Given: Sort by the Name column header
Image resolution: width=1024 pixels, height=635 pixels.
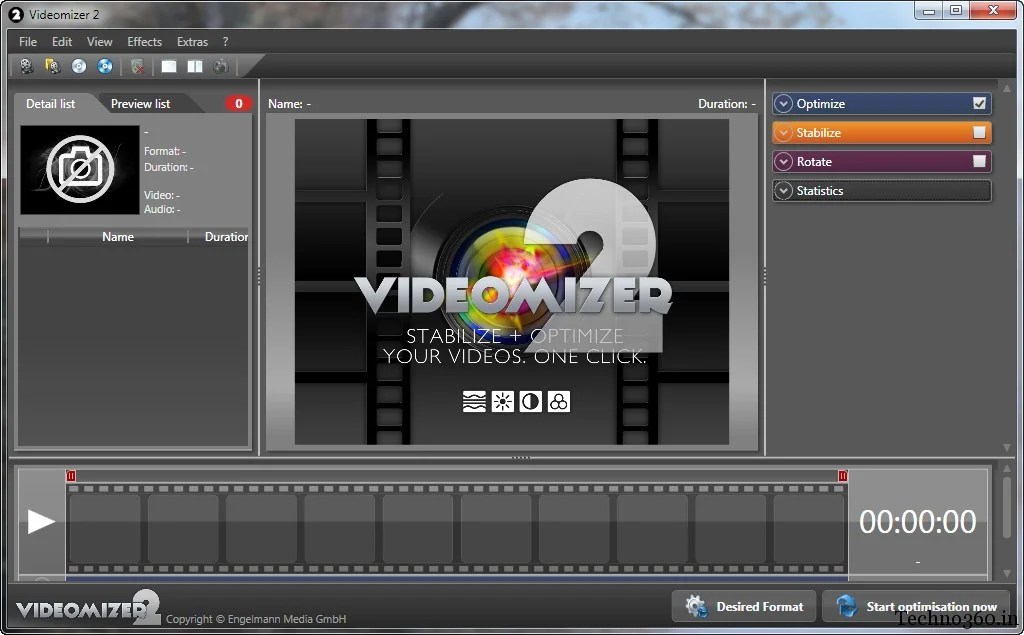Looking at the screenshot, I should [118, 236].
